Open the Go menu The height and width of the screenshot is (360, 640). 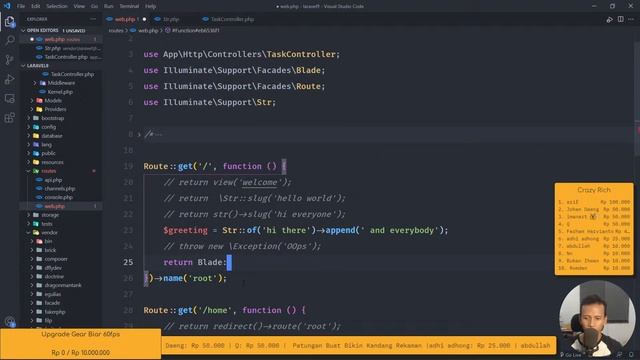point(94,6)
